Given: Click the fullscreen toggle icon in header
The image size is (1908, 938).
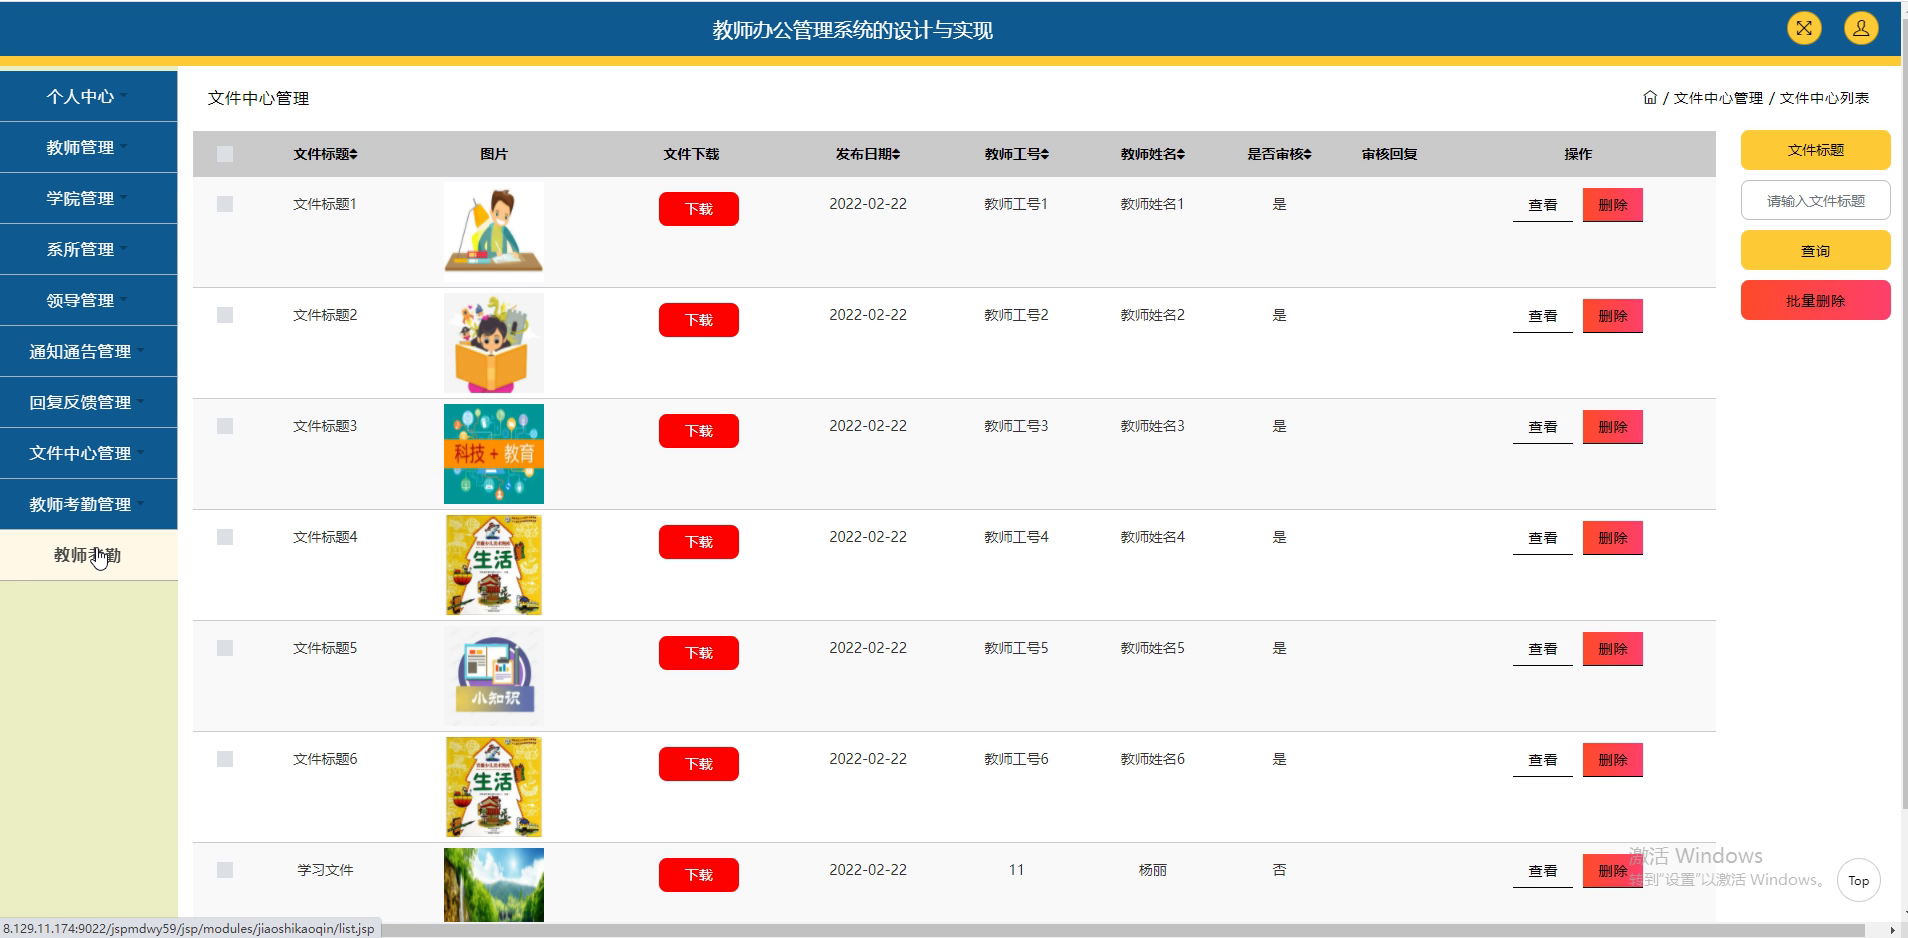Looking at the screenshot, I should pyautogui.click(x=1804, y=28).
